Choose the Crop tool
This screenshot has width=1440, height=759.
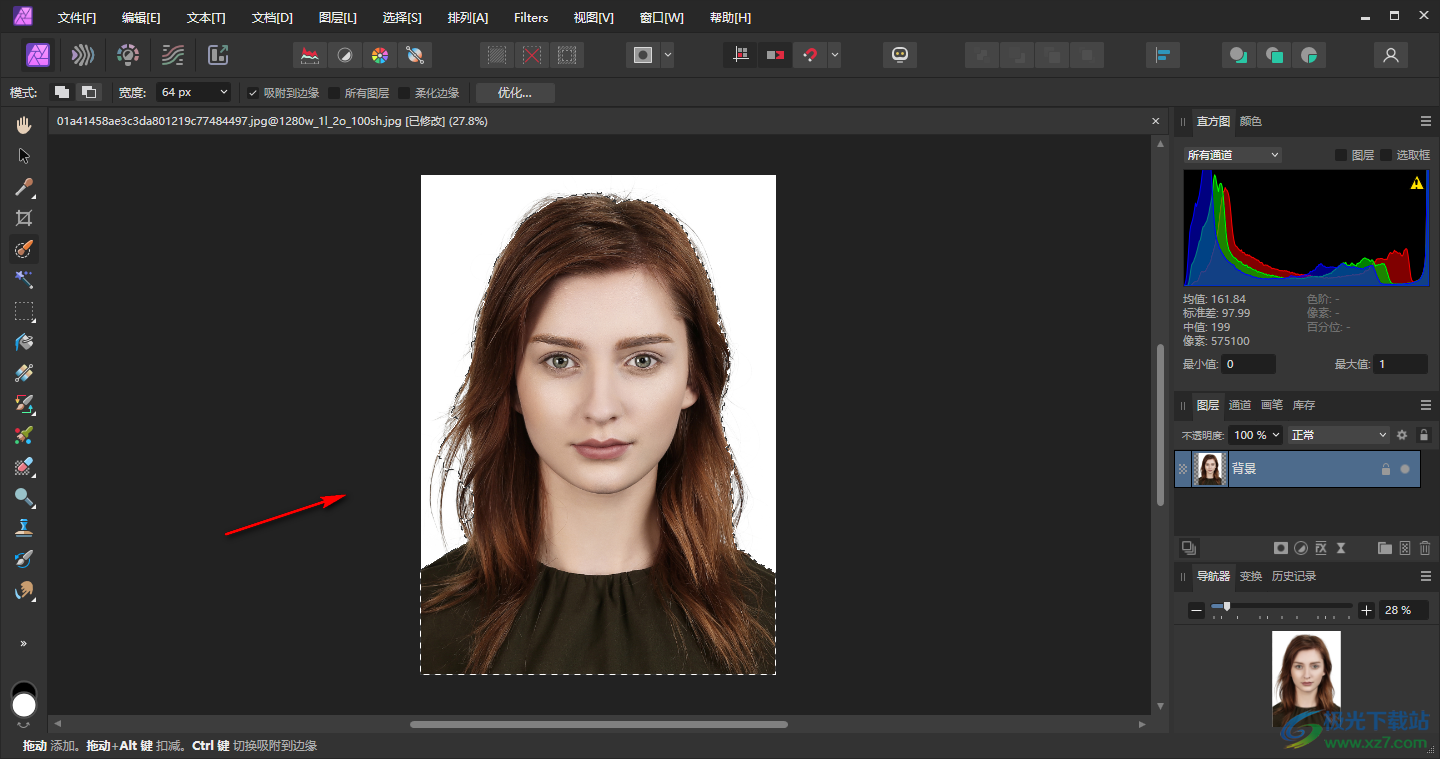pos(24,218)
